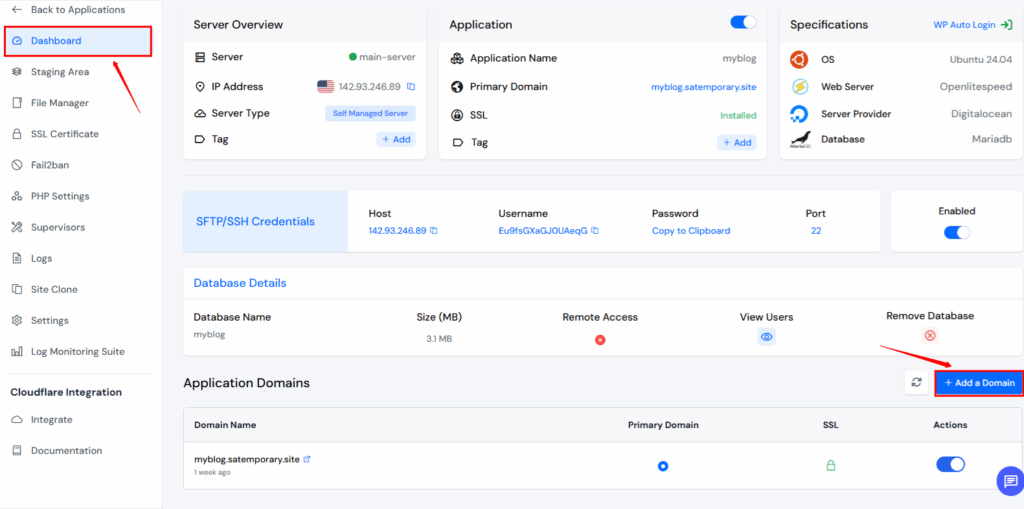Viewport: 1024px width, 509px height.
Task: Click the SFTP/SSH Credentials label
Action: [255, 222]
